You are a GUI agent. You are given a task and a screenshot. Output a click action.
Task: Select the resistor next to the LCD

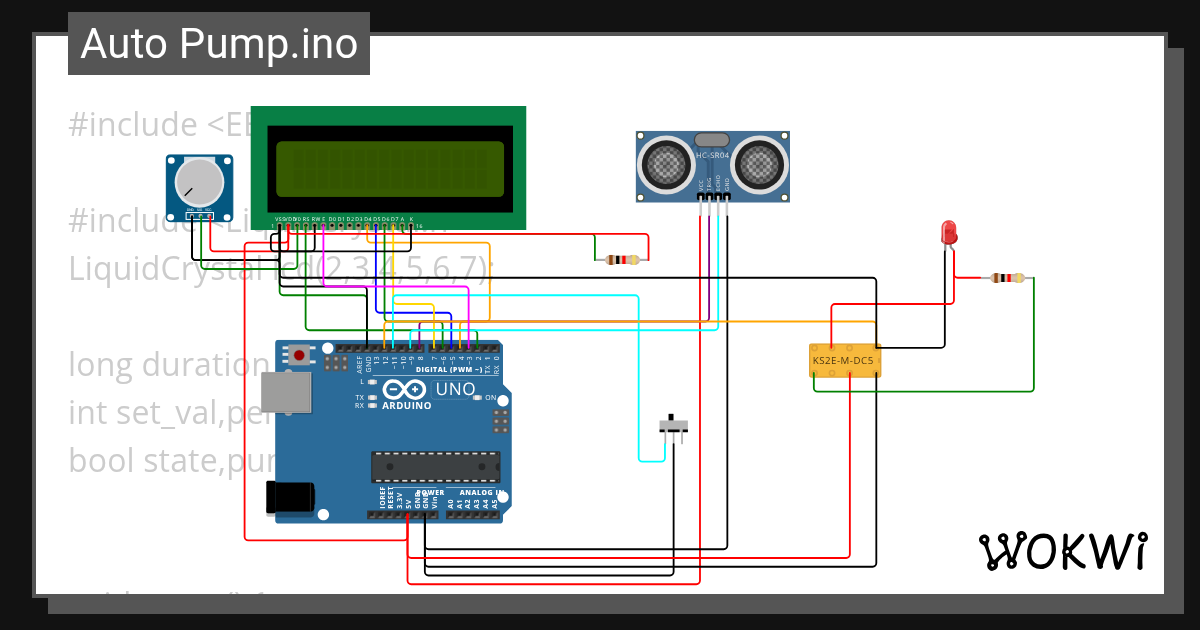[622, 261]
